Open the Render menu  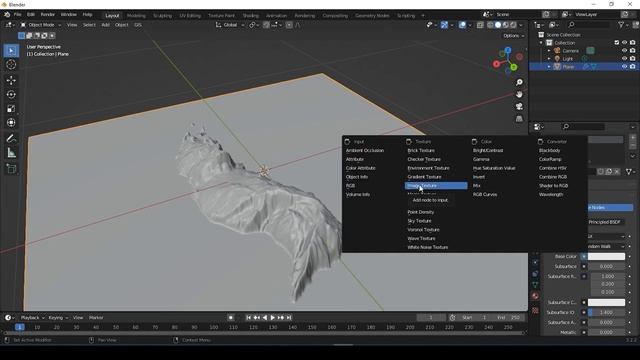[x=47, y=14]
